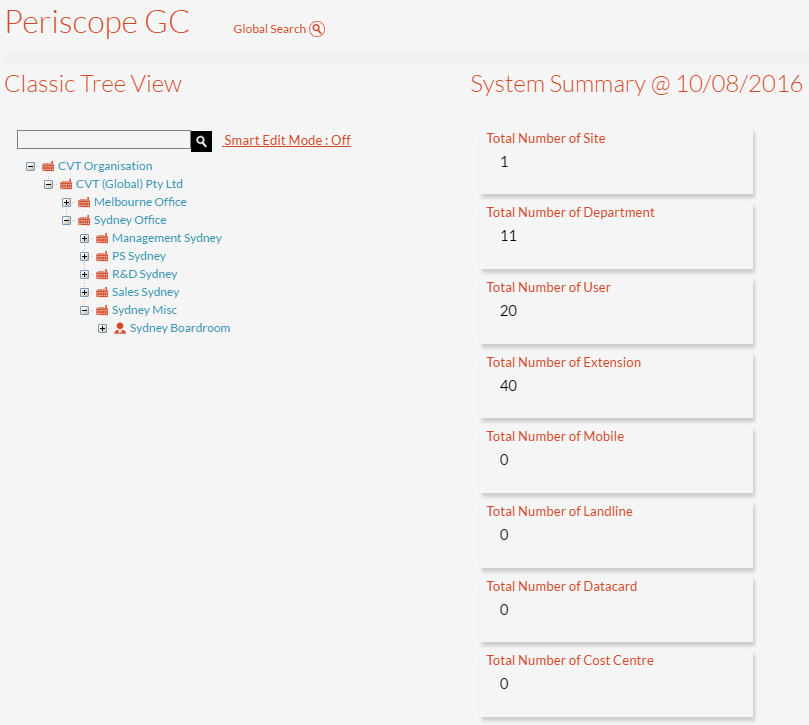This screenshot has width=809, height=725.
Task: Click the Melbourne Office building icon
Action: [84, 202]
